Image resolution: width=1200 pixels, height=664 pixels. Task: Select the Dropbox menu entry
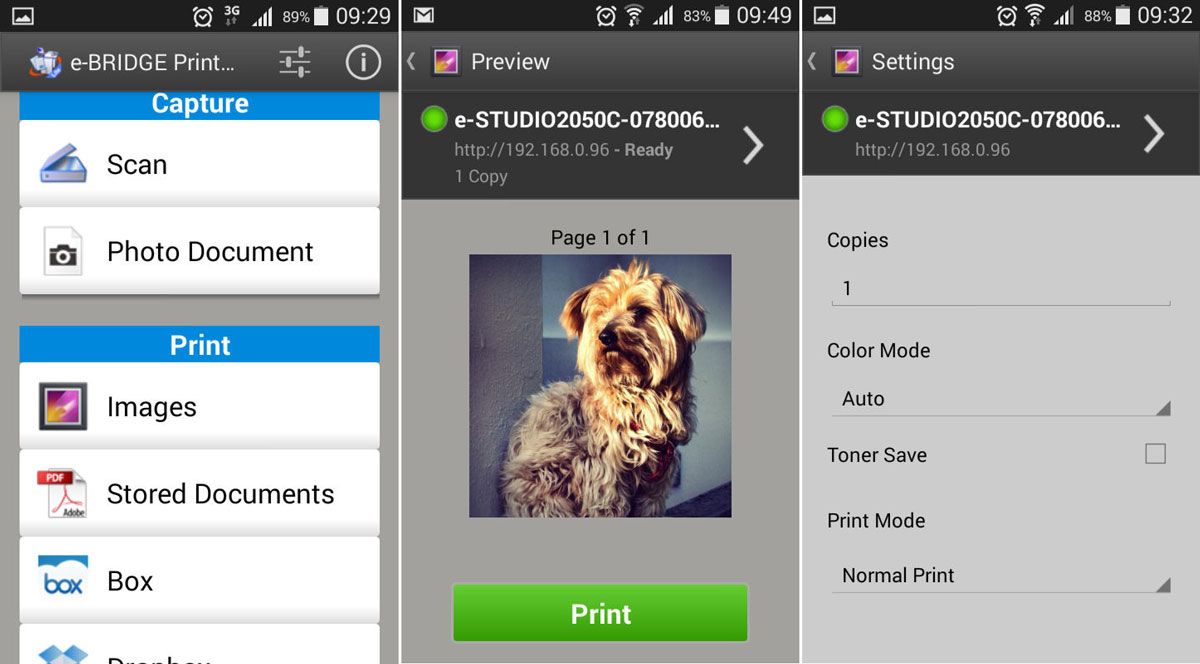(x=199, y=644)
